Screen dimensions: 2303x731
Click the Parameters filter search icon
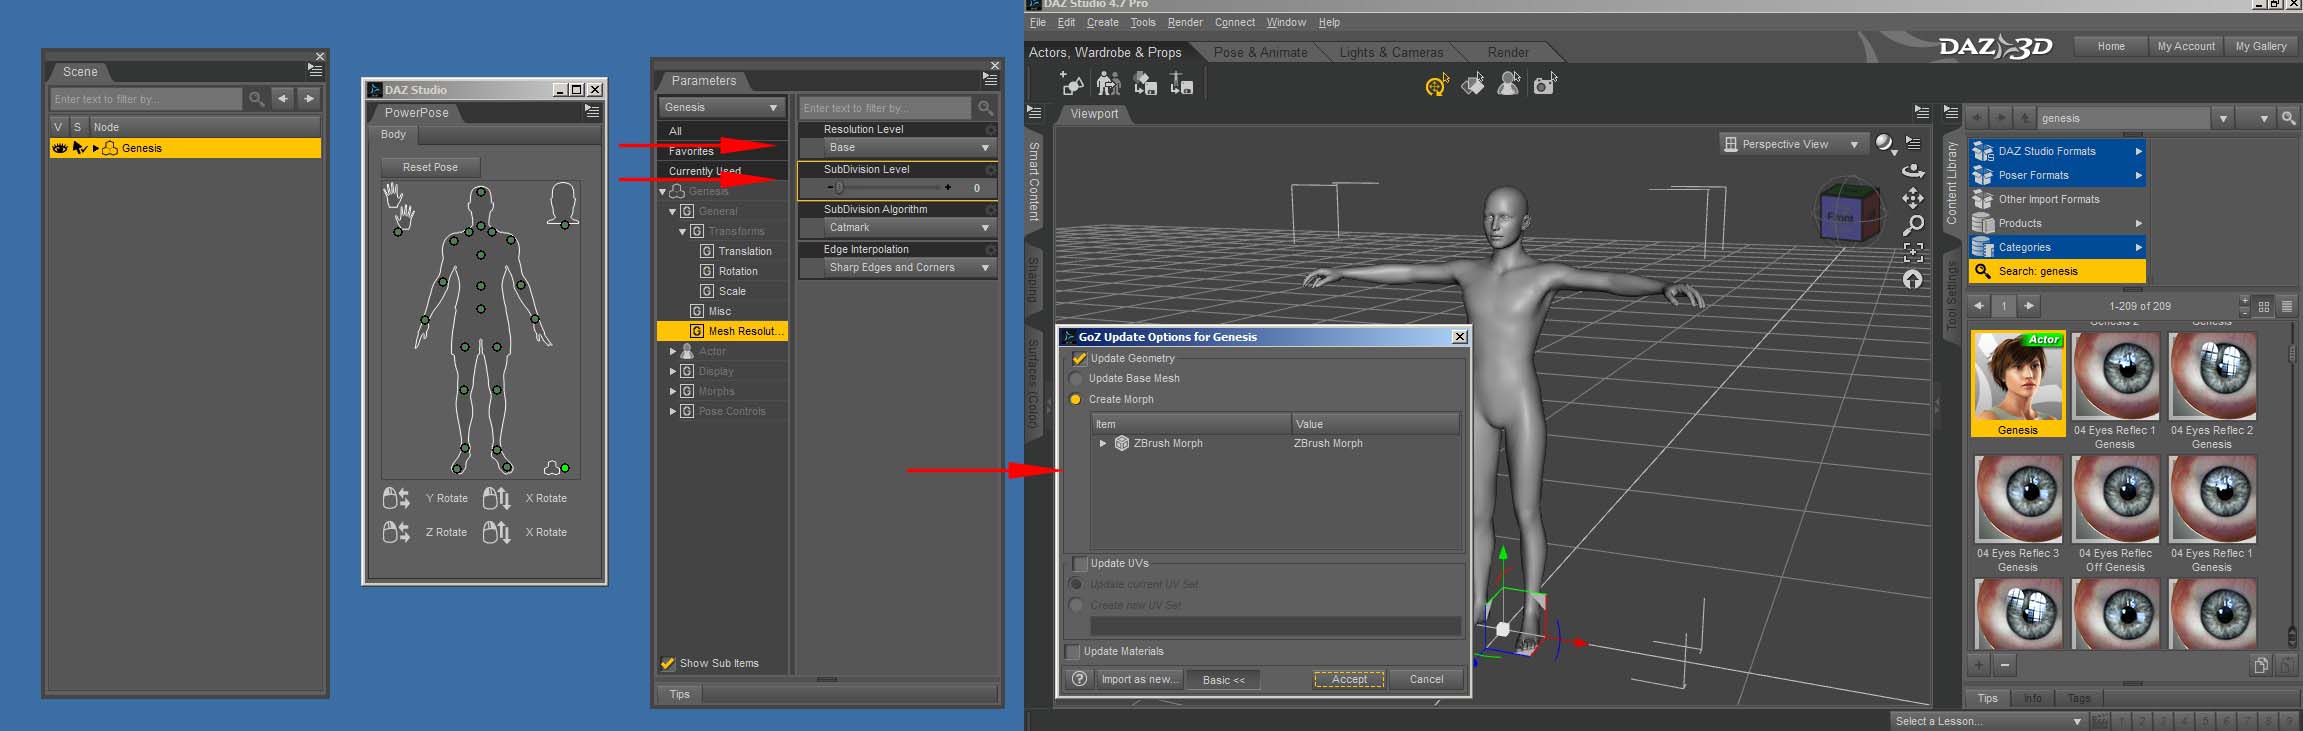986,108
